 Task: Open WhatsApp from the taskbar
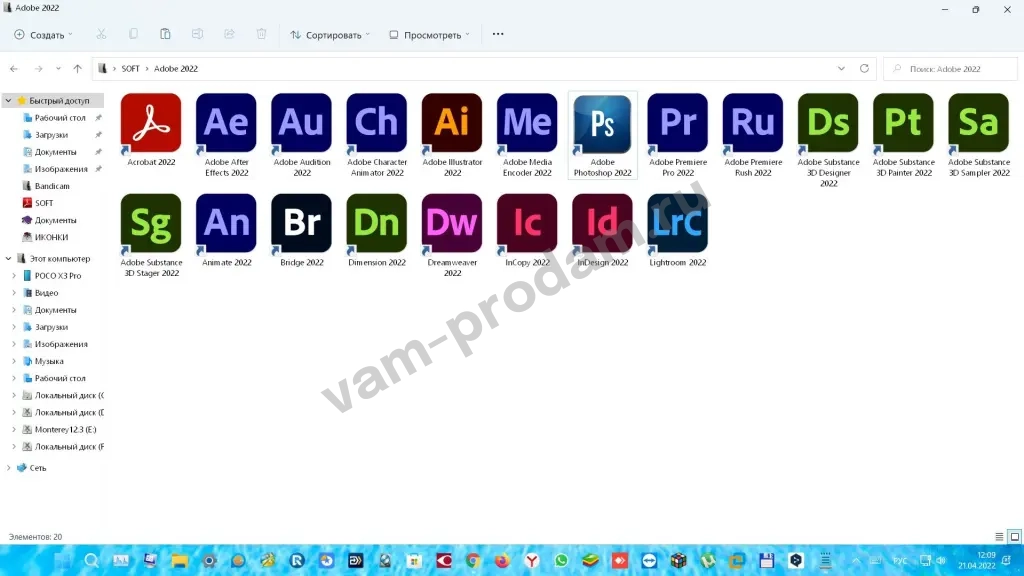point(561,560)
